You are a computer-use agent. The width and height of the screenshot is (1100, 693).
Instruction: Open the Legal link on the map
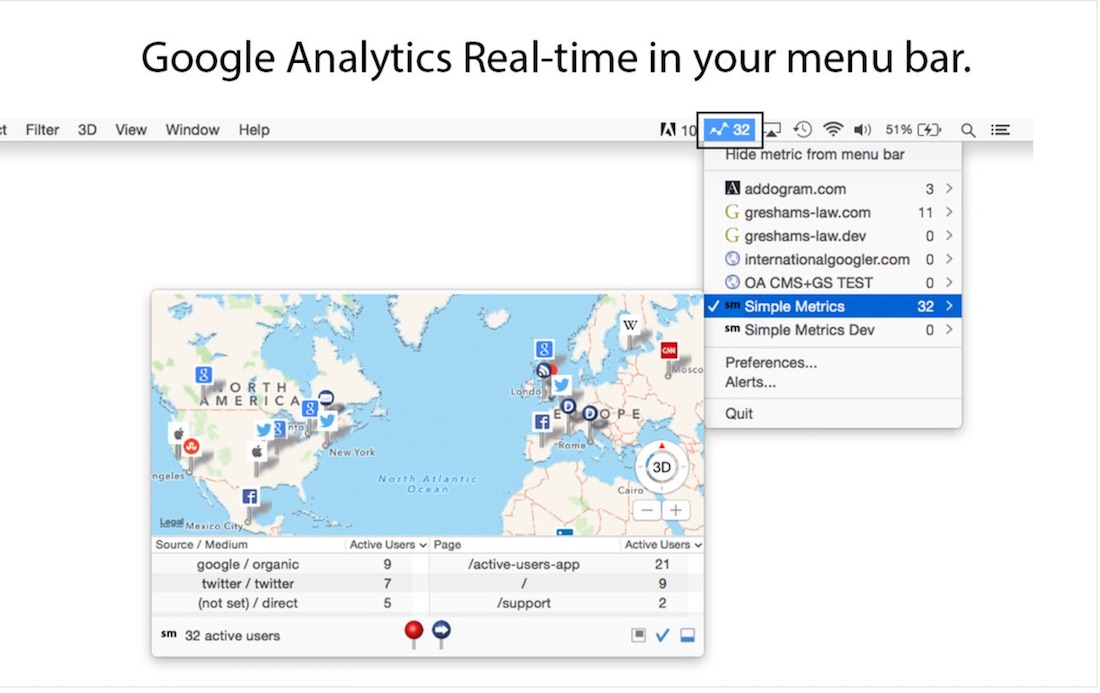point(171,523)
